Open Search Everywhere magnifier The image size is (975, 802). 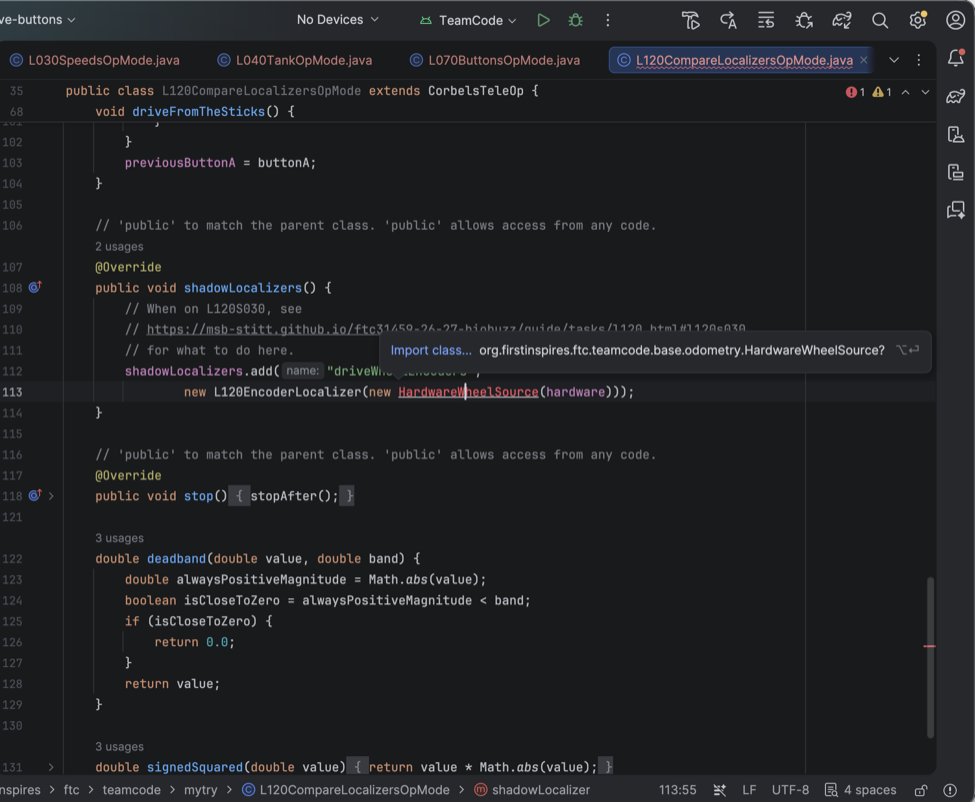coord(880,21)
